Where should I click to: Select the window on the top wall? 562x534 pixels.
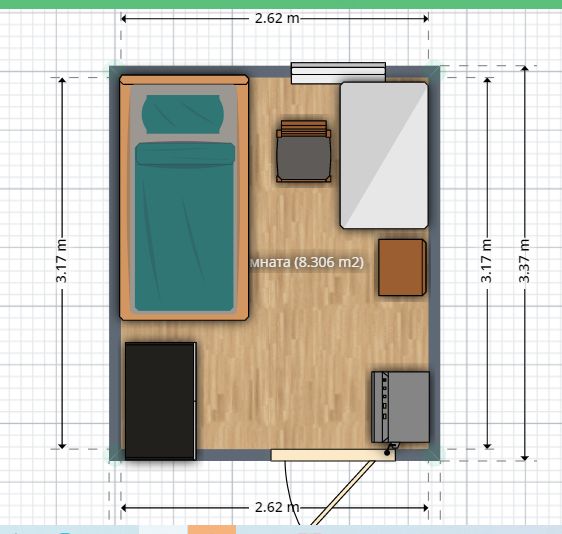(338, 73)
